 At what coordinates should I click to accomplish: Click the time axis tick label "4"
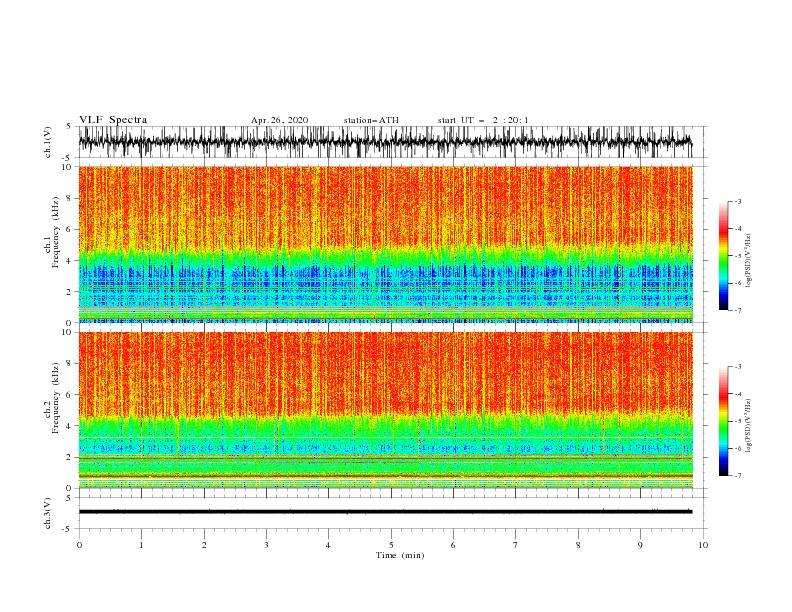click(328, 545)
